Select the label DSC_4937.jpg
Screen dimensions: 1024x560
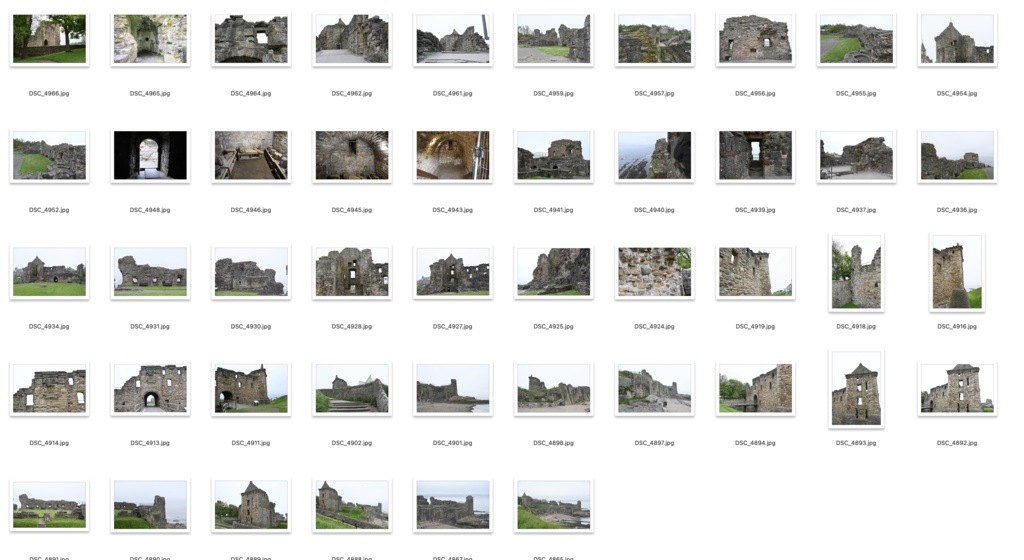[x=856, y=210]
